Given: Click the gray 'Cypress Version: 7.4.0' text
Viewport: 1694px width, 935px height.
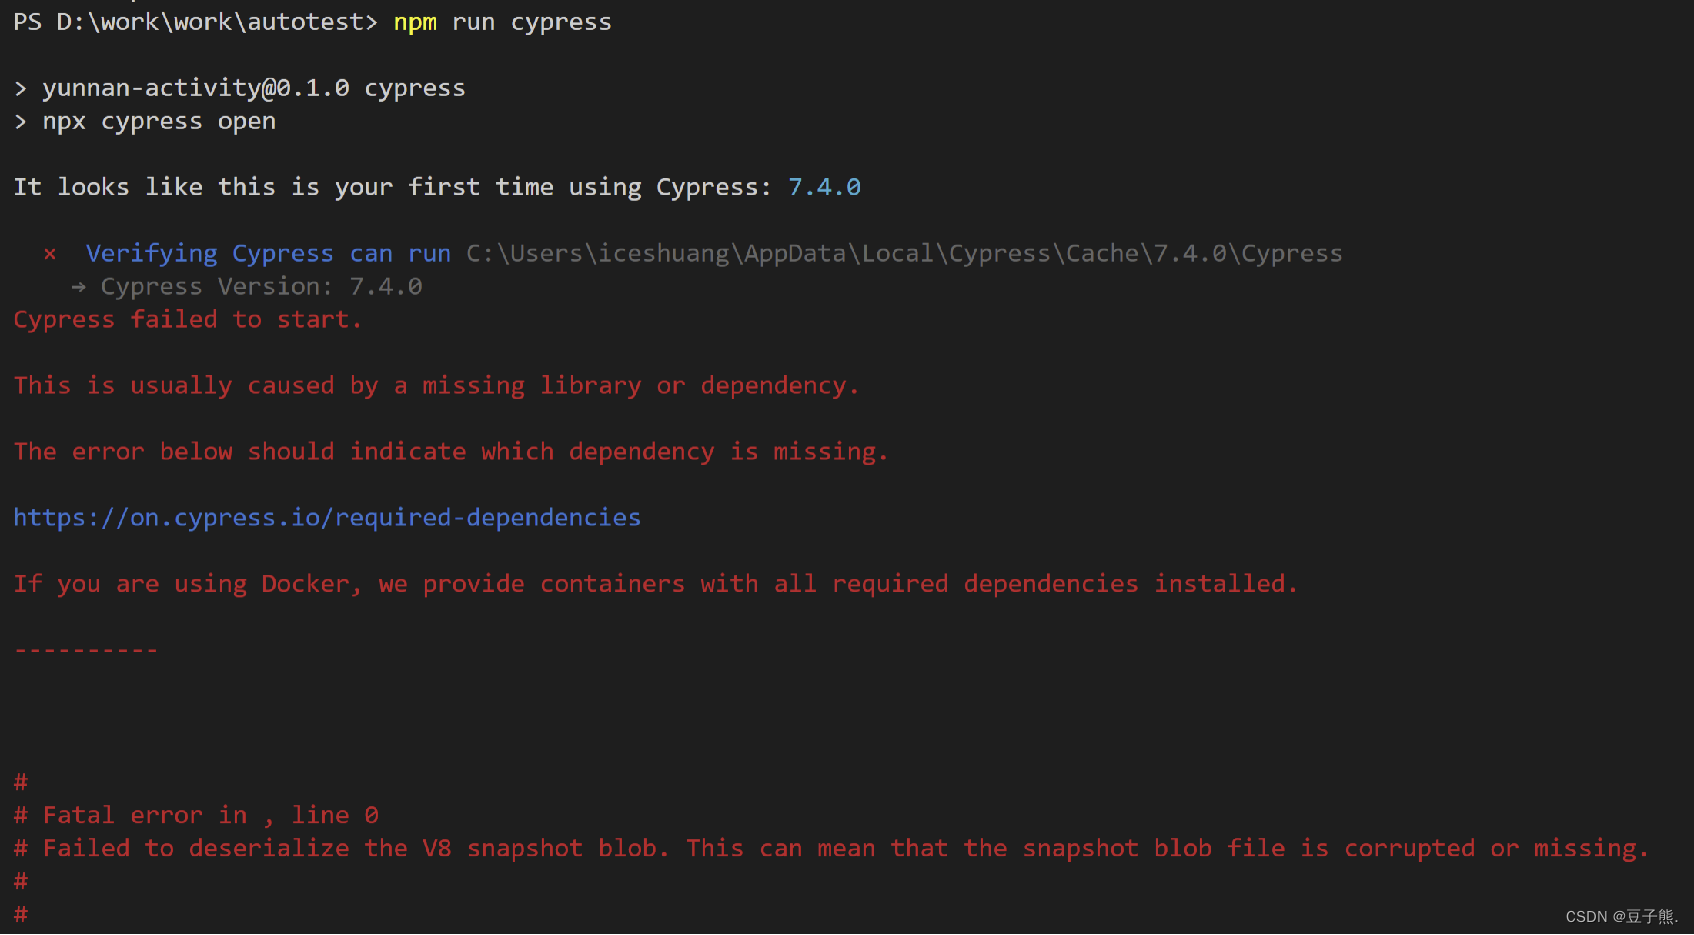Looking at the screenshot, I should [x=261, y=287].
